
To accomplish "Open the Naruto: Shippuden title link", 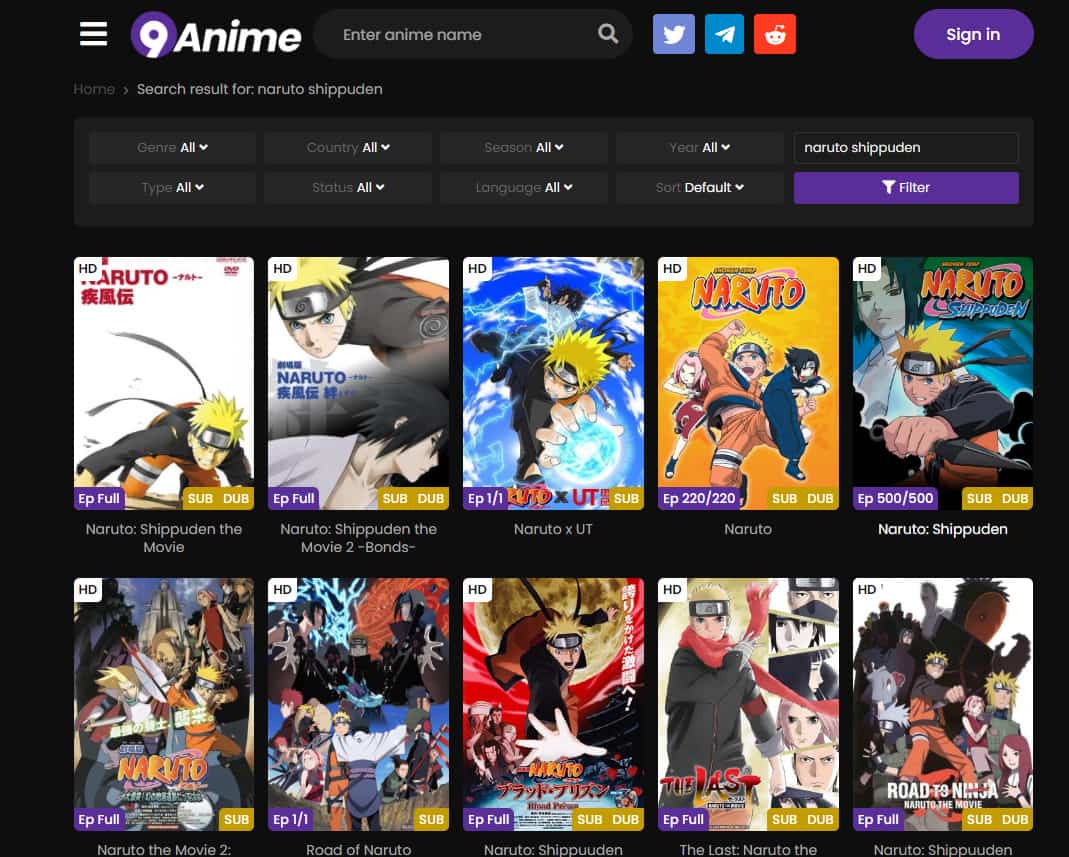I will (x=942, y=529).
